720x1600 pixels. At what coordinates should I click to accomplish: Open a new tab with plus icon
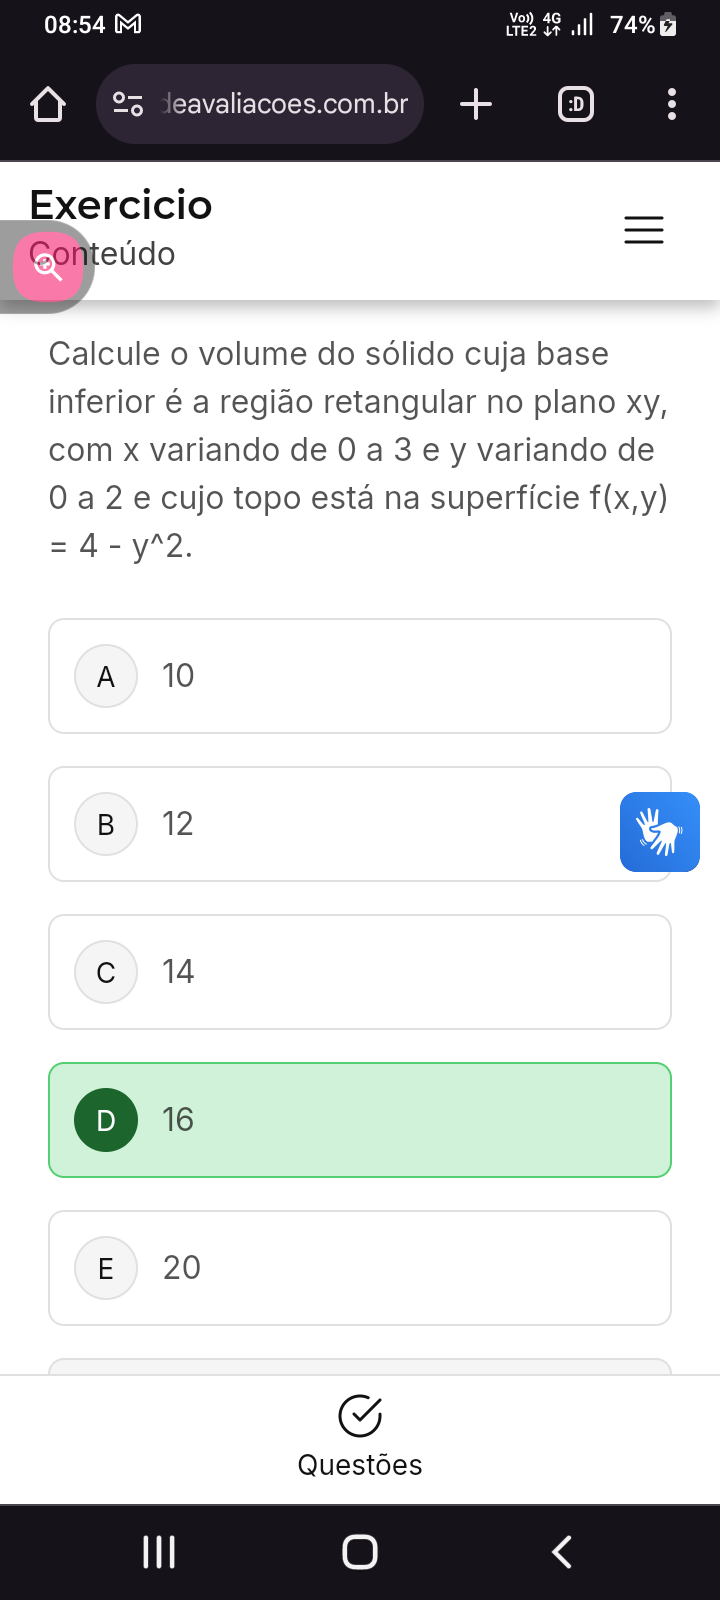(x=476, y=104)
